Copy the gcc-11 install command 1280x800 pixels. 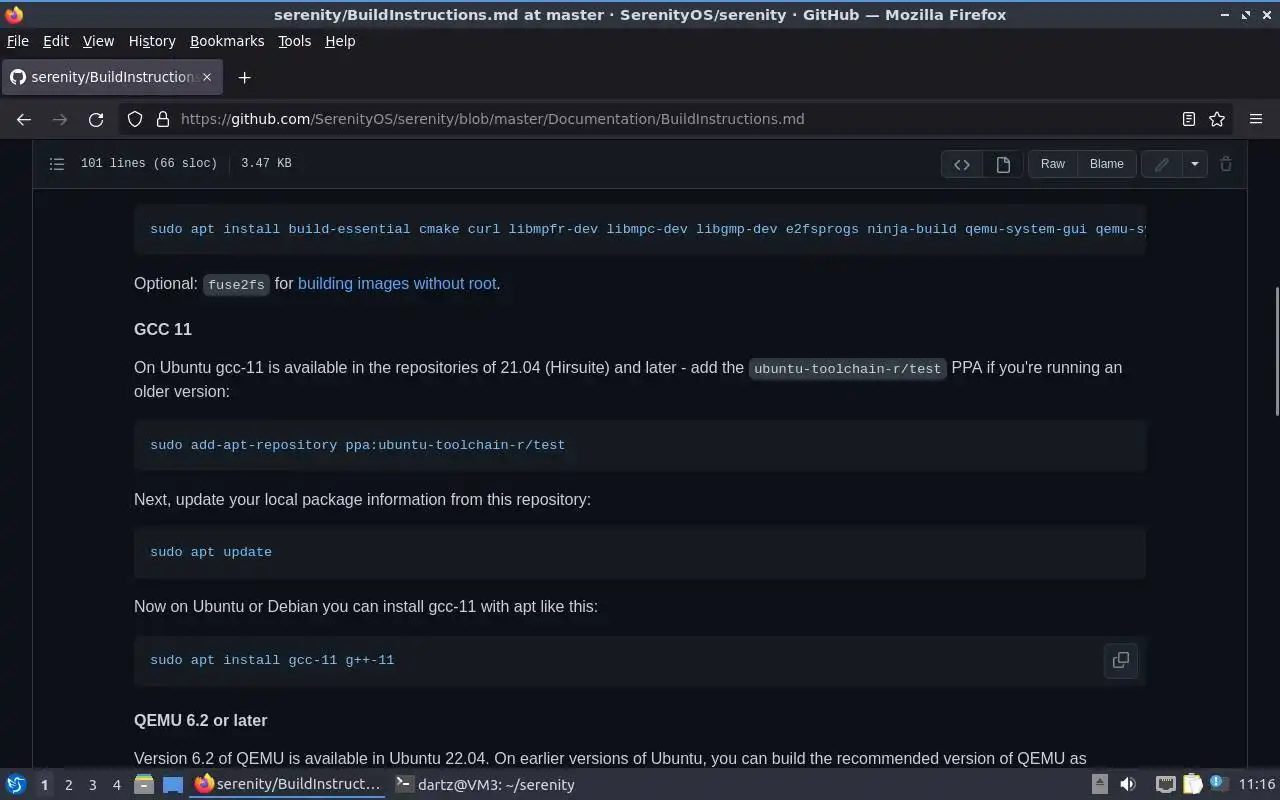coord(1121,660)
